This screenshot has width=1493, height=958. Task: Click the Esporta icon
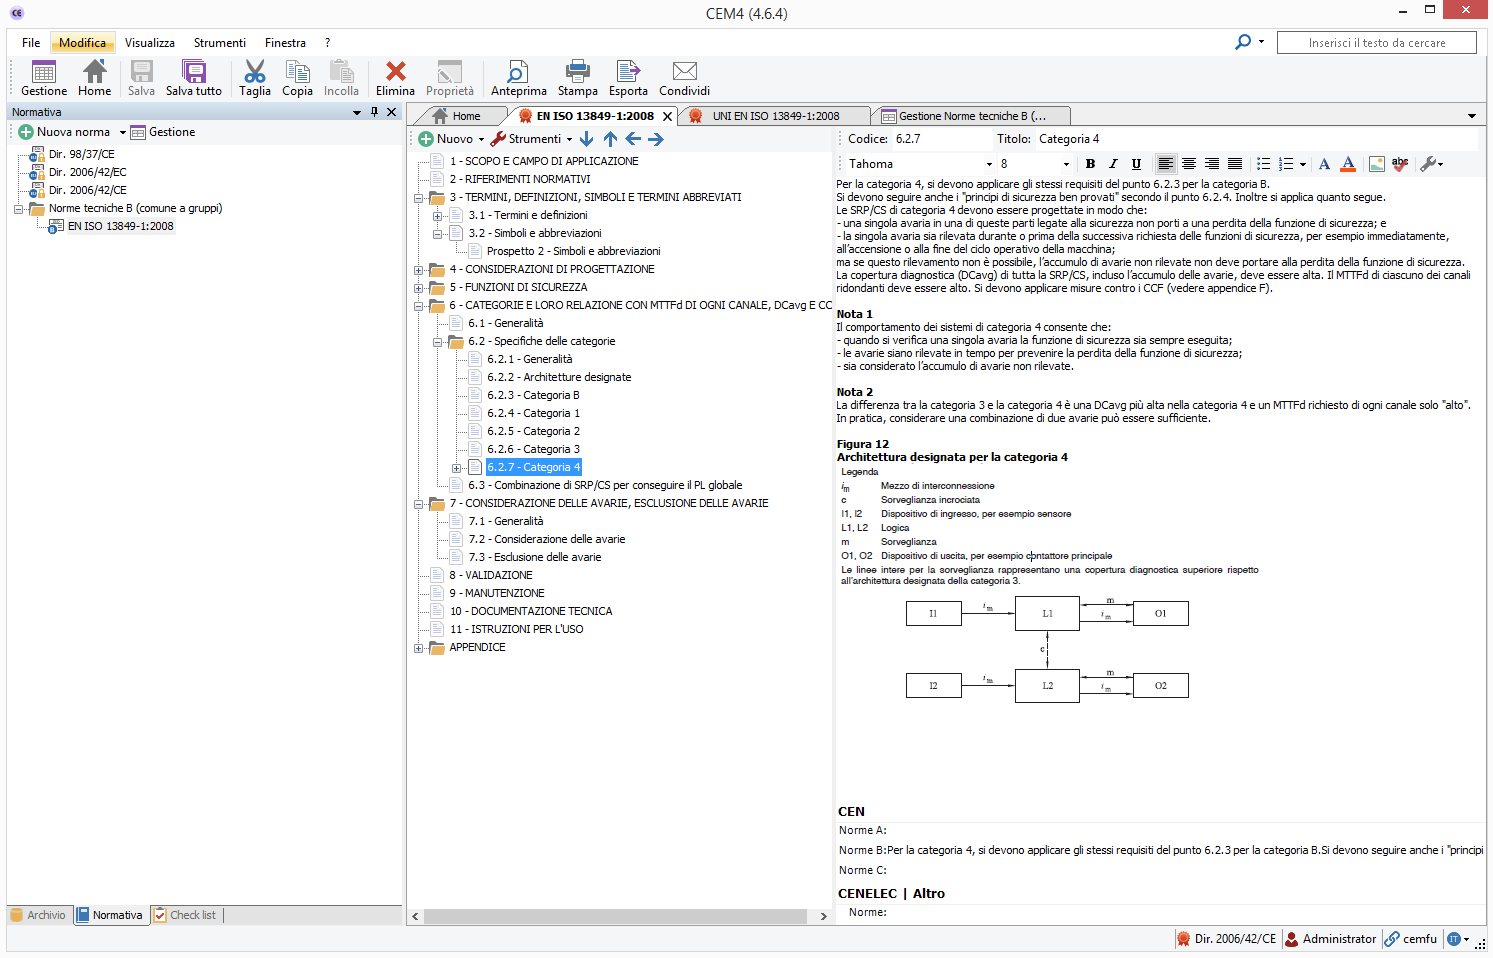pos(628,78)
